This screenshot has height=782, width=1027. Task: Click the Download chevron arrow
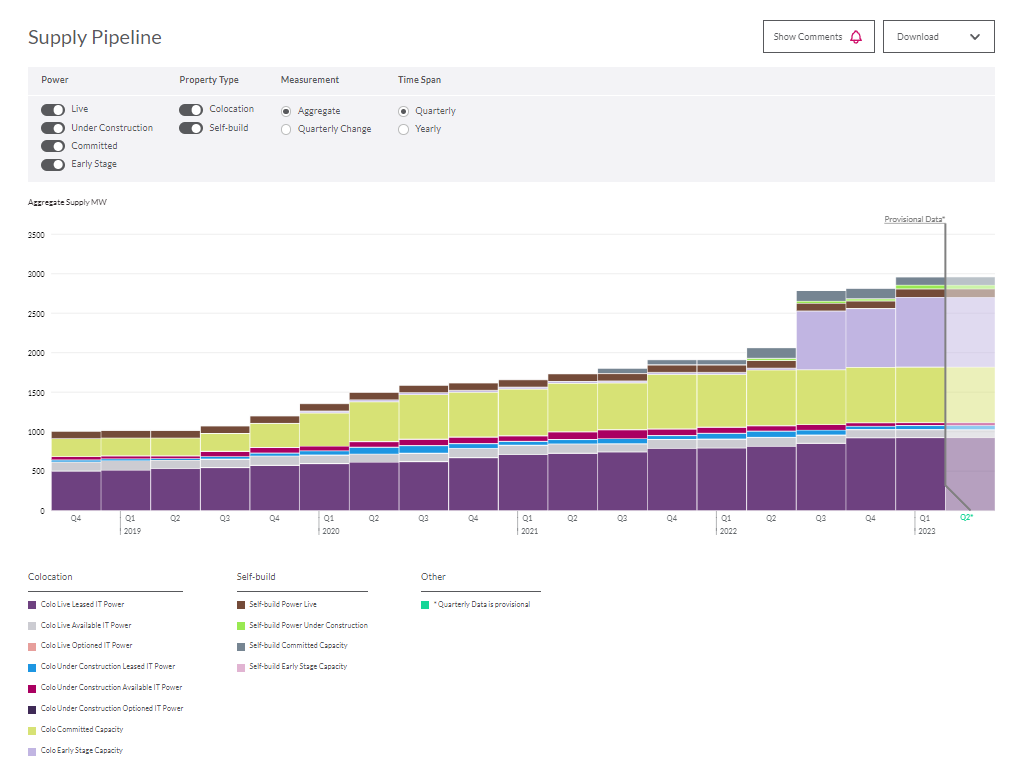coord(975,37)
